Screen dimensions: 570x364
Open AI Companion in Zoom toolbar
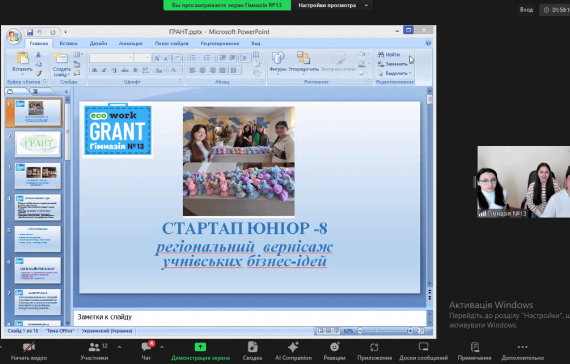coord(293,351)
